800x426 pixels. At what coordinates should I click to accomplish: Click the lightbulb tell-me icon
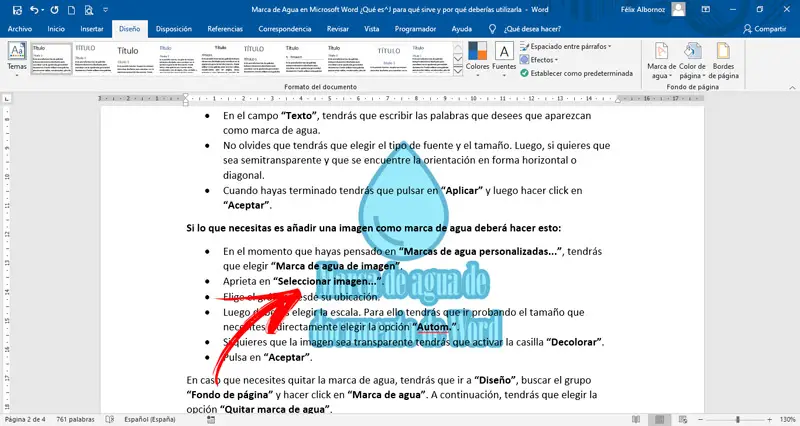point(492,29)
